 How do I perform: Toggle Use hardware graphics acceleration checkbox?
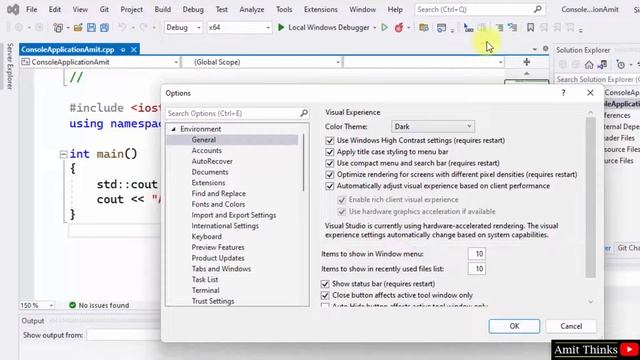point(342,212)
